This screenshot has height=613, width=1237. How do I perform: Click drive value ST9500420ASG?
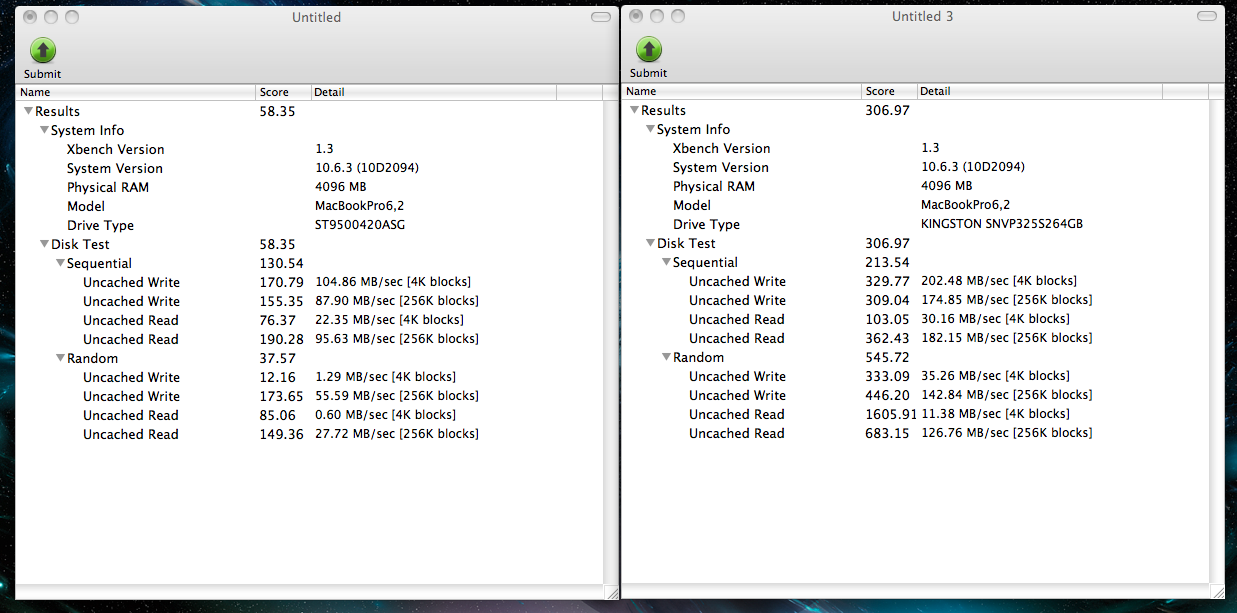point(360,226)
